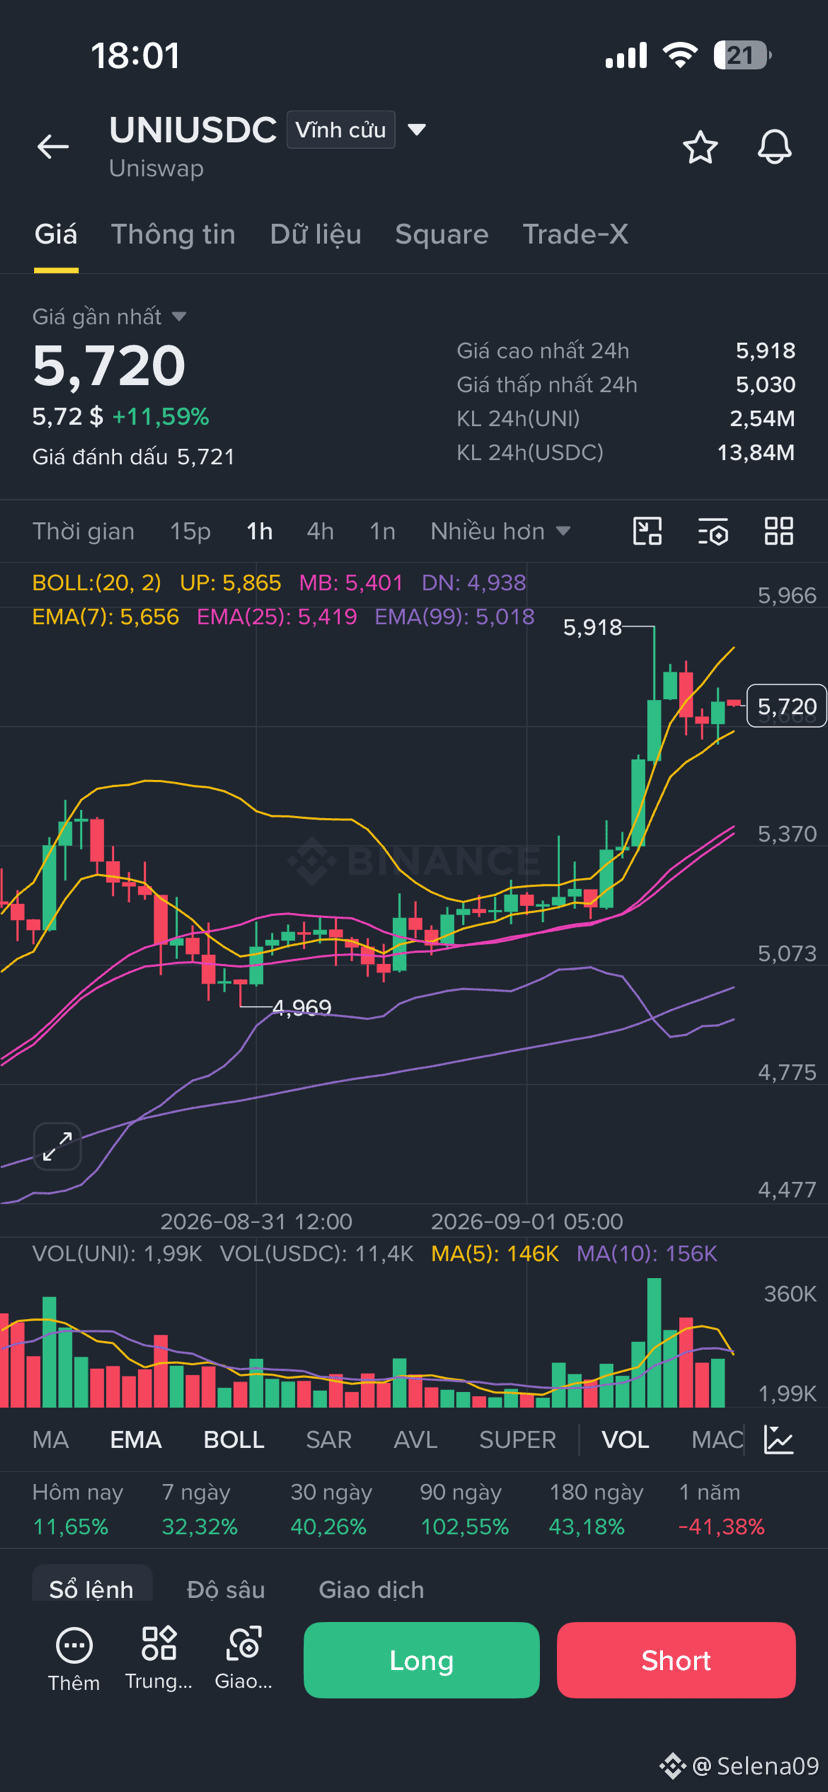Open the multi-chart grid layout icon
This screenshot has width=828, height=1792.
[x=779, y=531]
